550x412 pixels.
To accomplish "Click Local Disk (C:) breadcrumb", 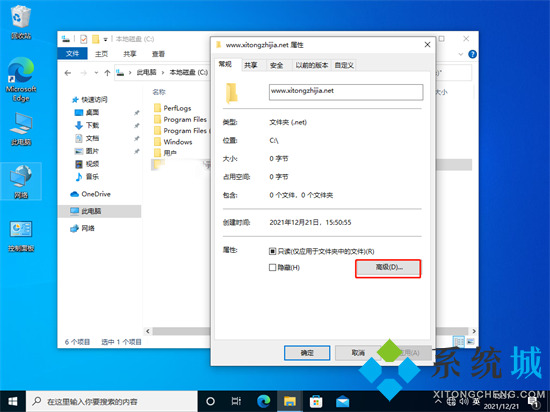I will coord(189,72).
